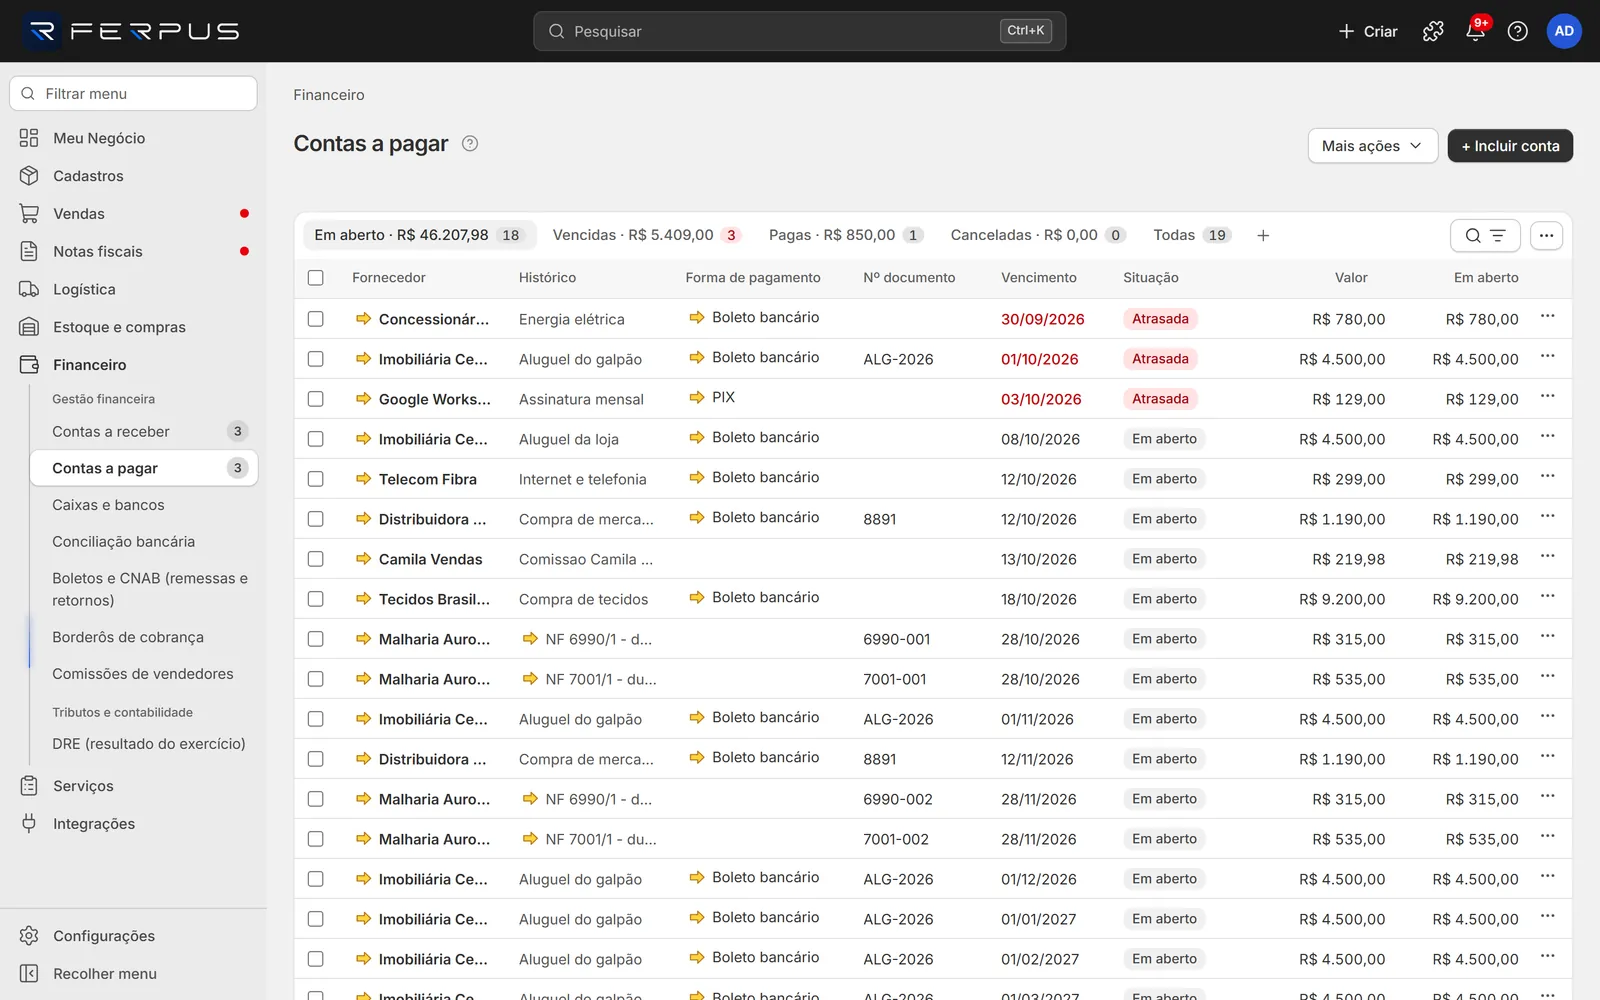This screenshot has height=1000, width=1600.
Task: Open the integrations puzzle icon in top bar
Action: 1433,31
